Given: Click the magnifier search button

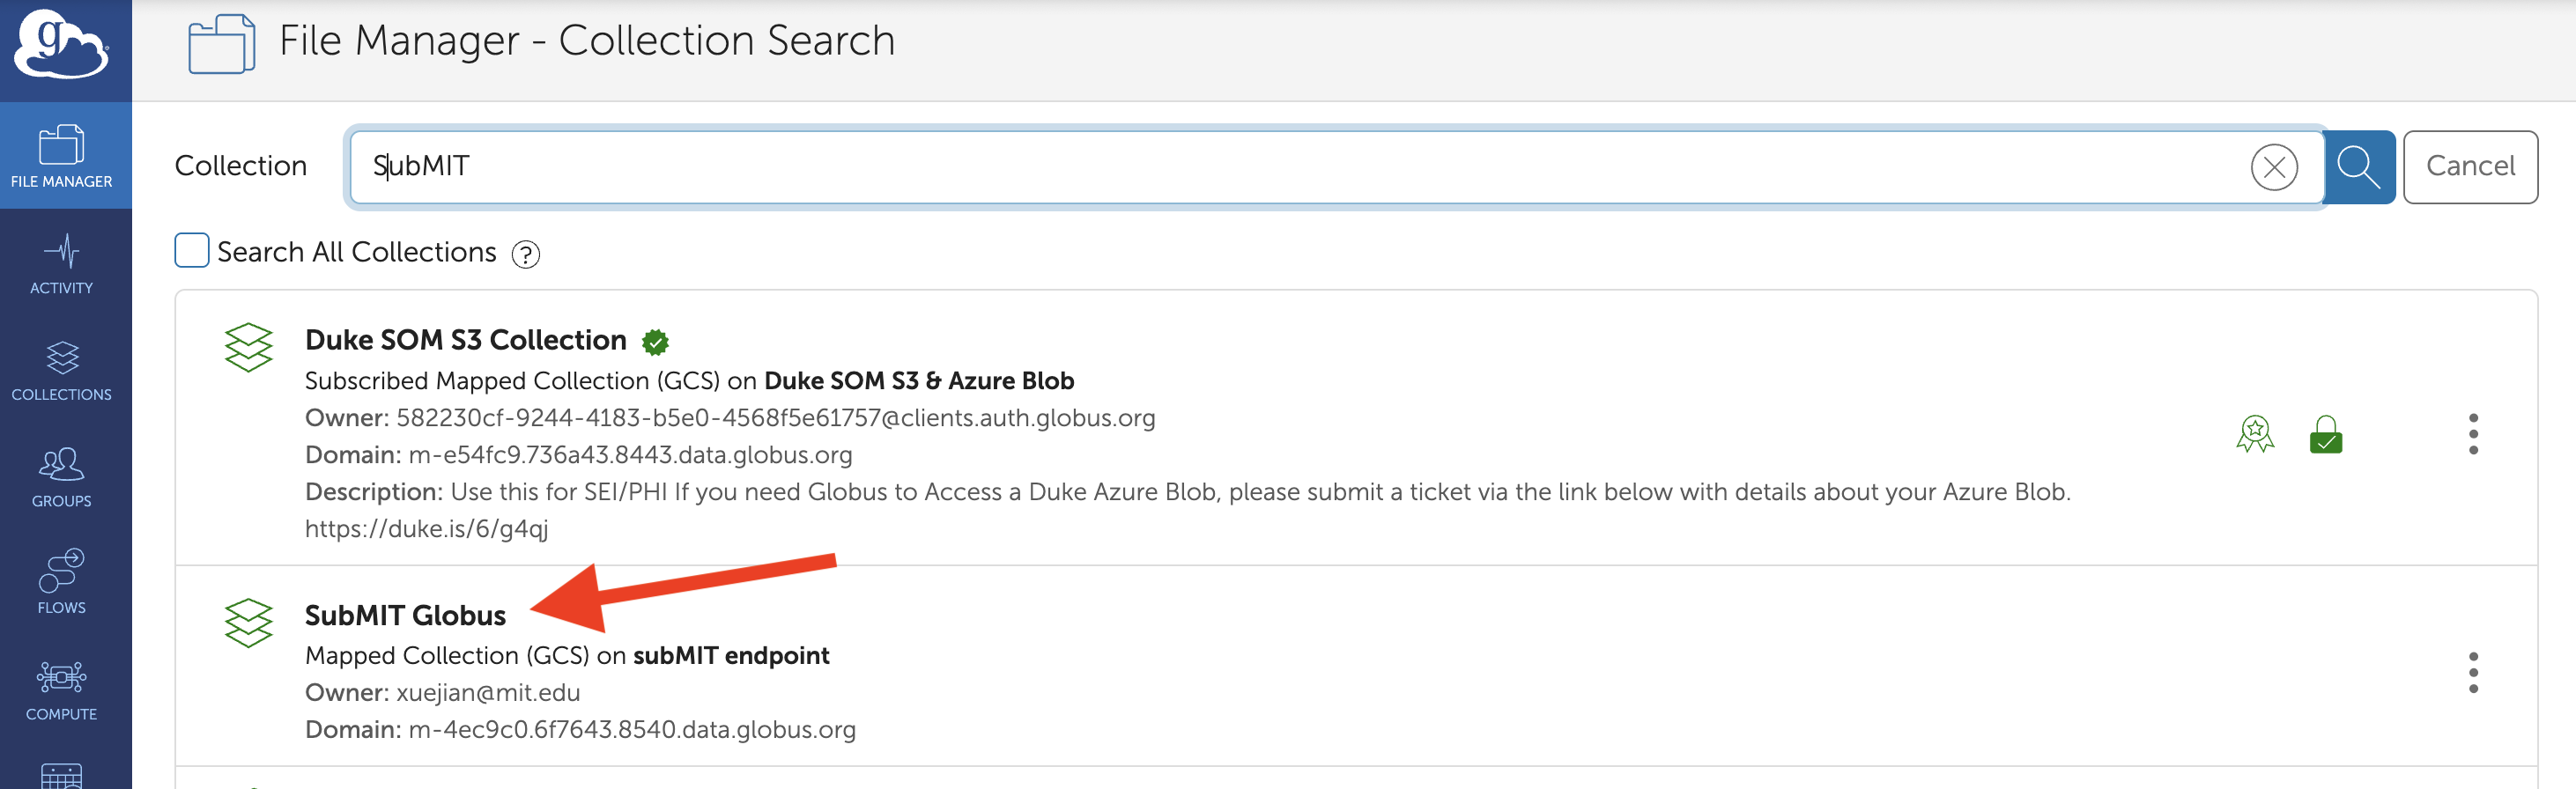Looking at the screenshot, I should point(2358,167).
